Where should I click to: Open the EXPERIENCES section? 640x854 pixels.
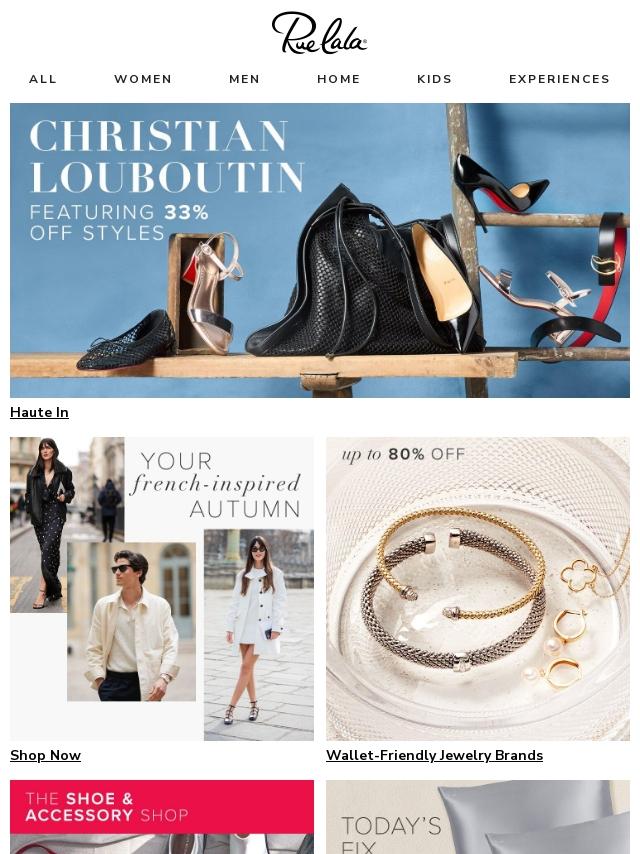coord(559,79)
